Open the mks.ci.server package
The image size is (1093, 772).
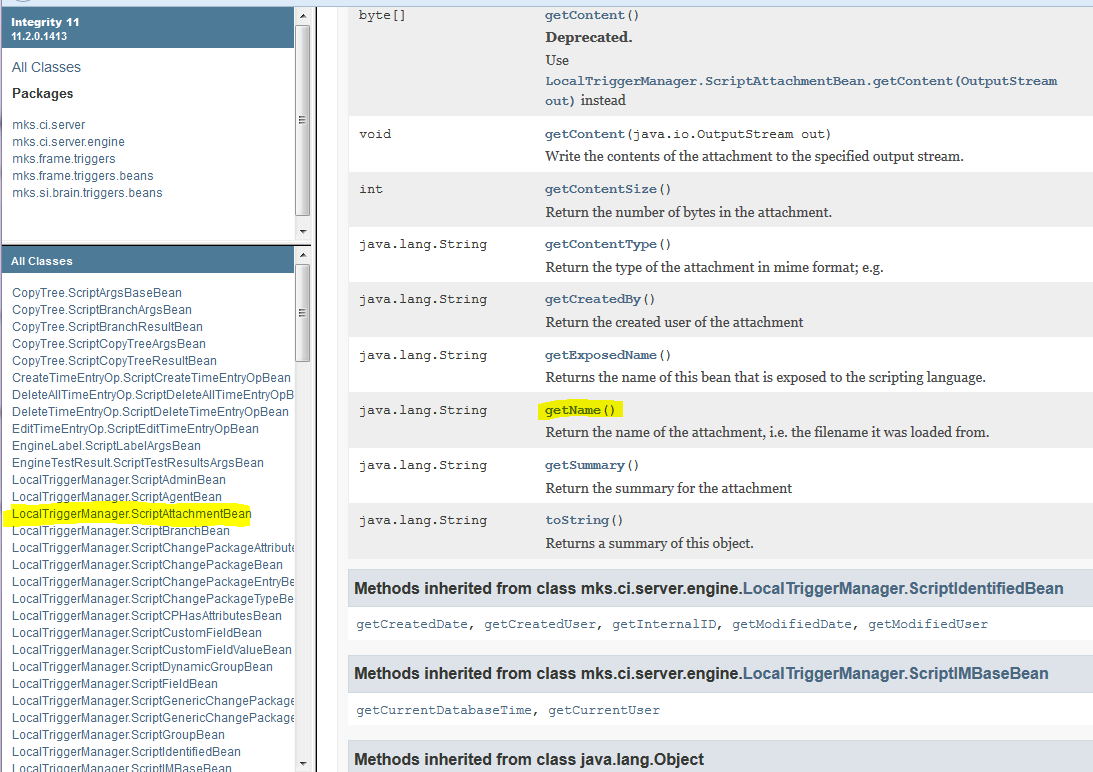(x=48, y=125)
